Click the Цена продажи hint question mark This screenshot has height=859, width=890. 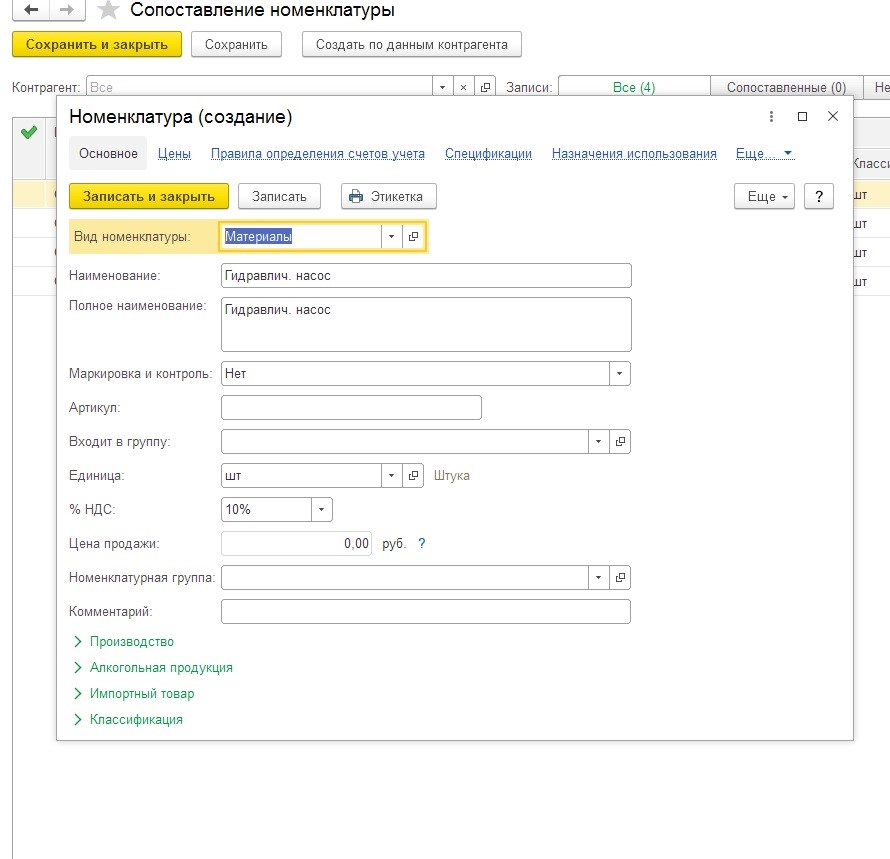pos(421,543)
